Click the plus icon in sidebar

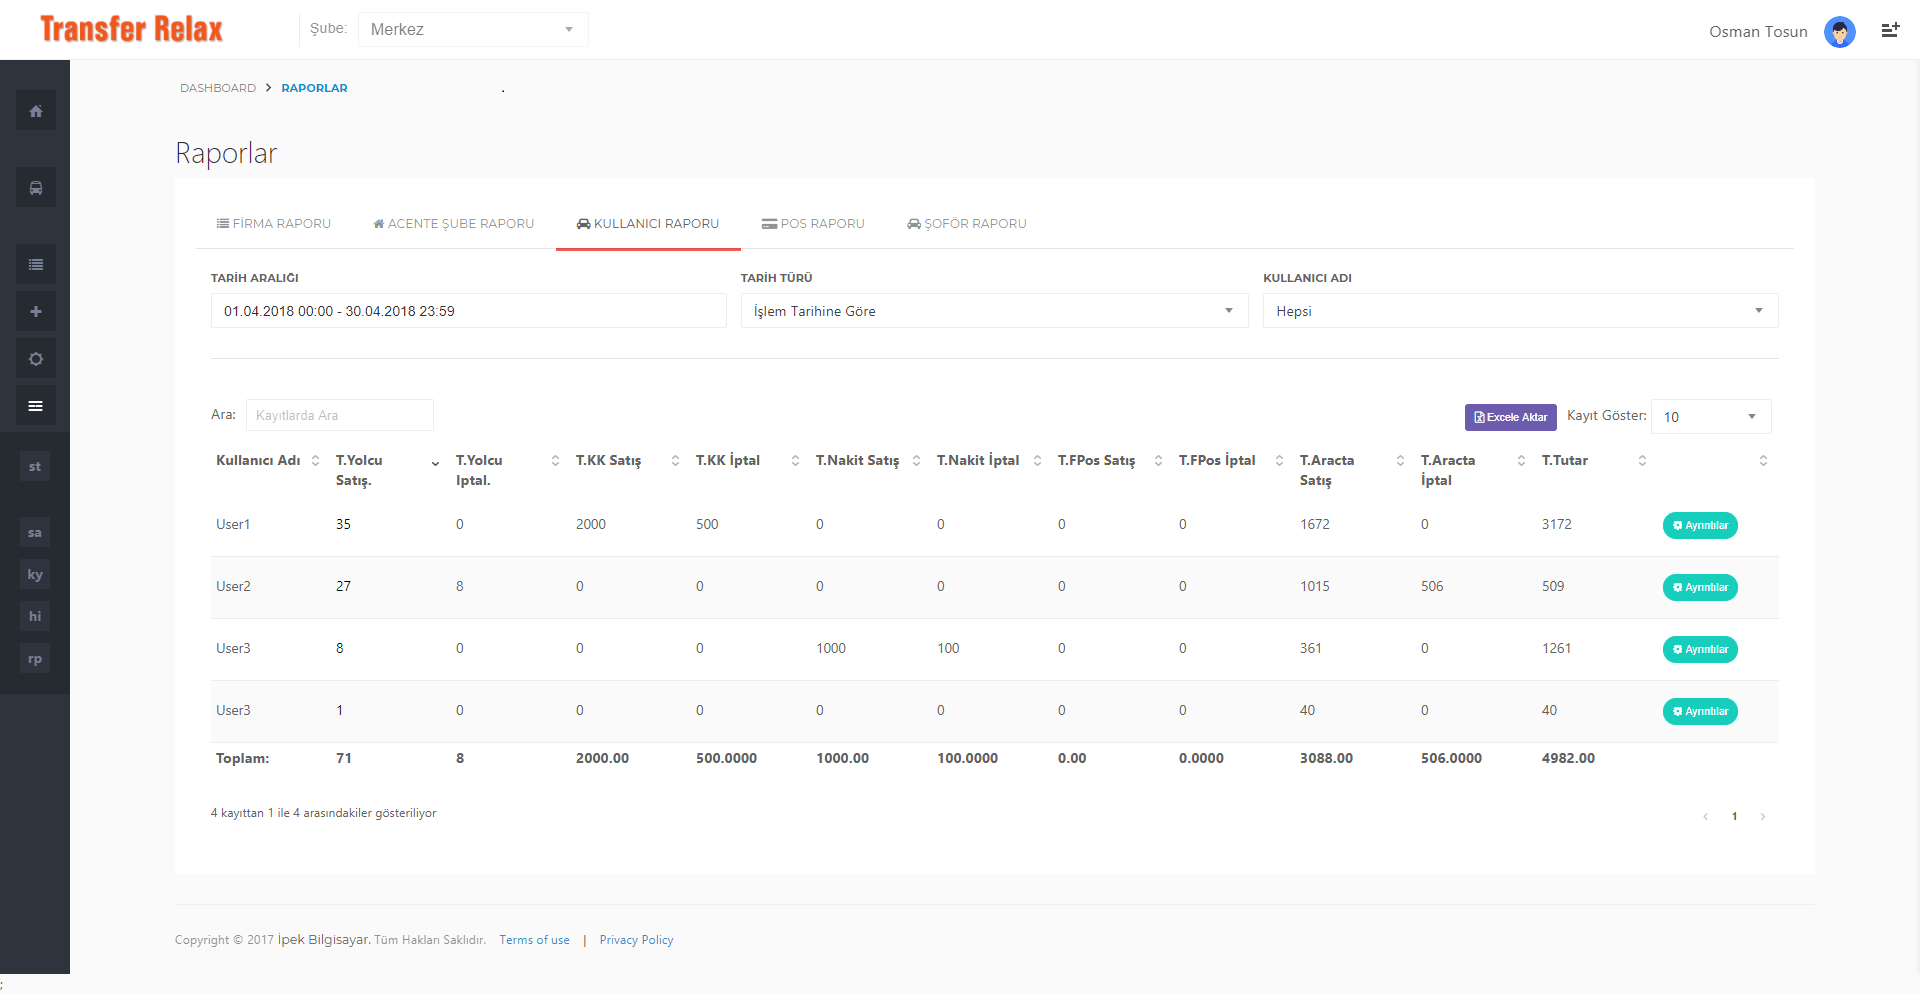pos(35,312)
